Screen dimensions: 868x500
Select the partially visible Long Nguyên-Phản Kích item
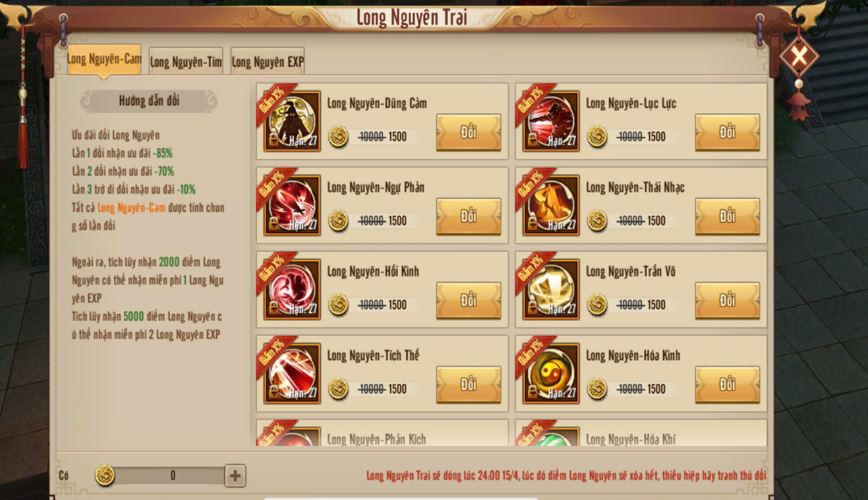coord(382,433)
